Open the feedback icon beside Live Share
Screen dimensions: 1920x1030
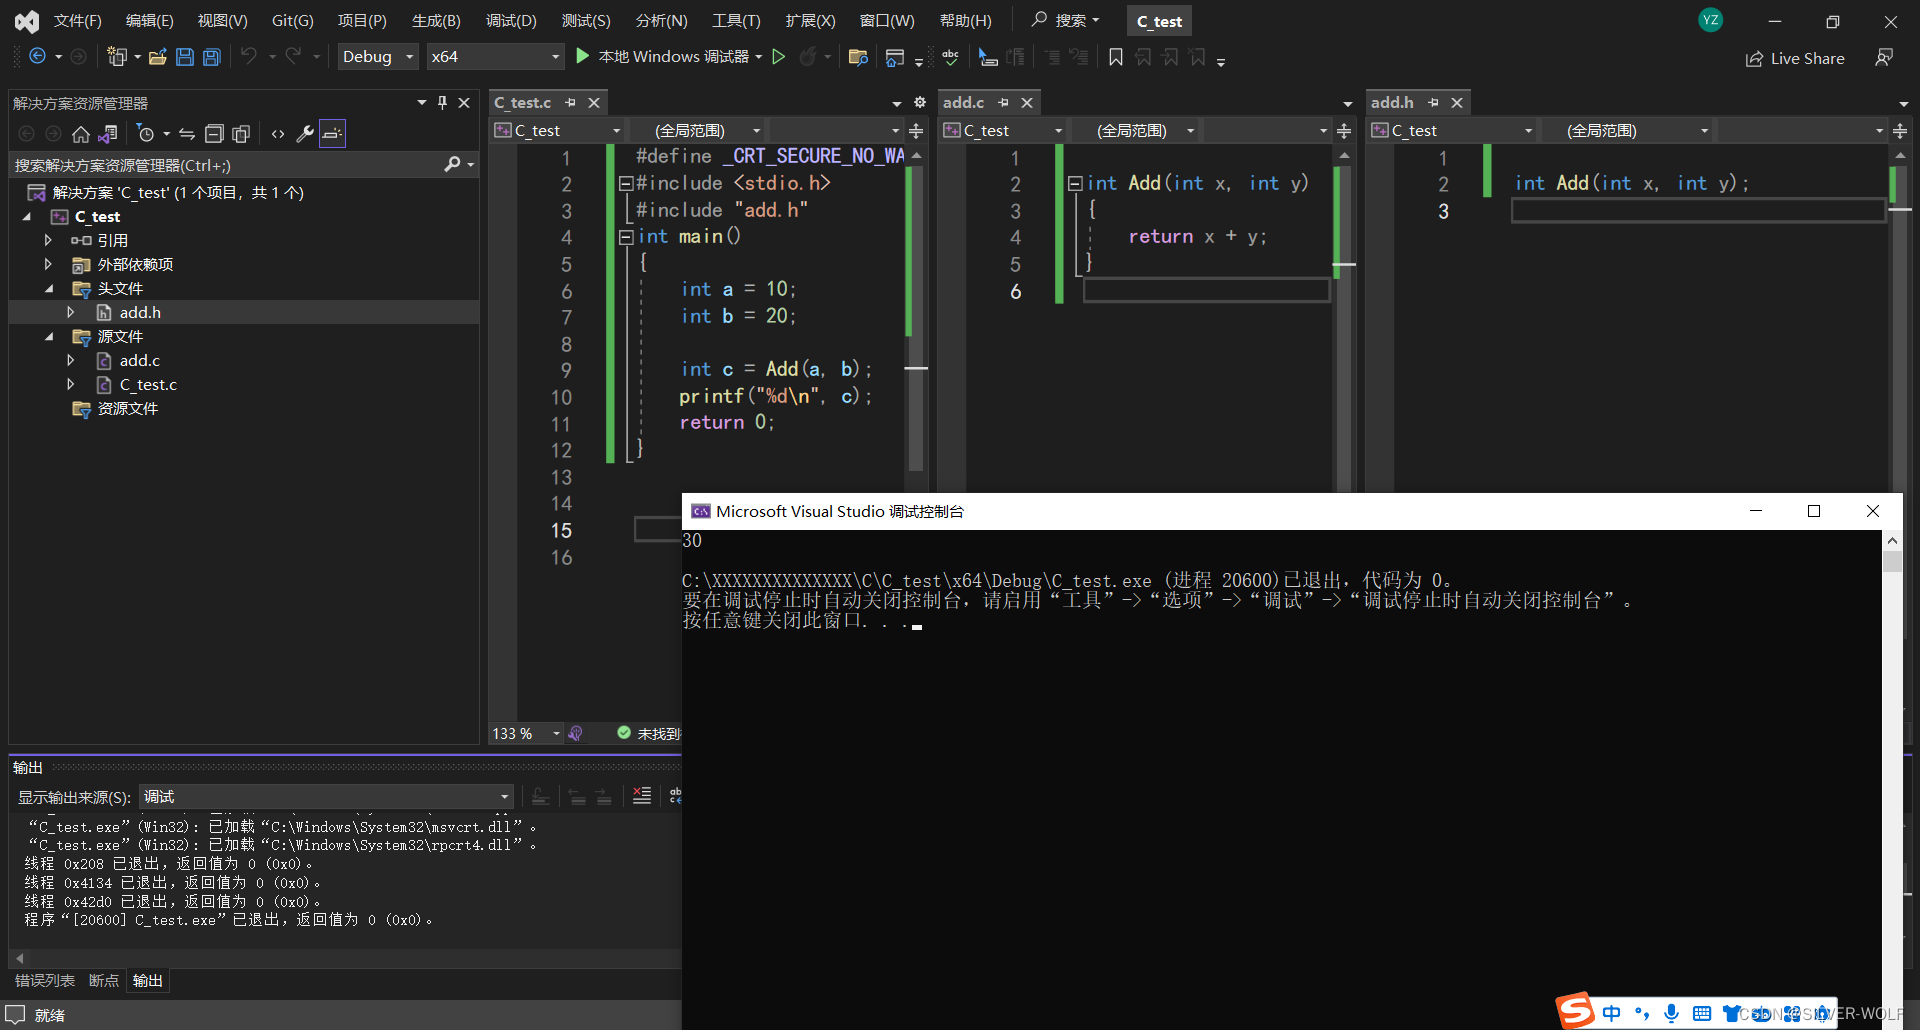[x=1884, y=58]
